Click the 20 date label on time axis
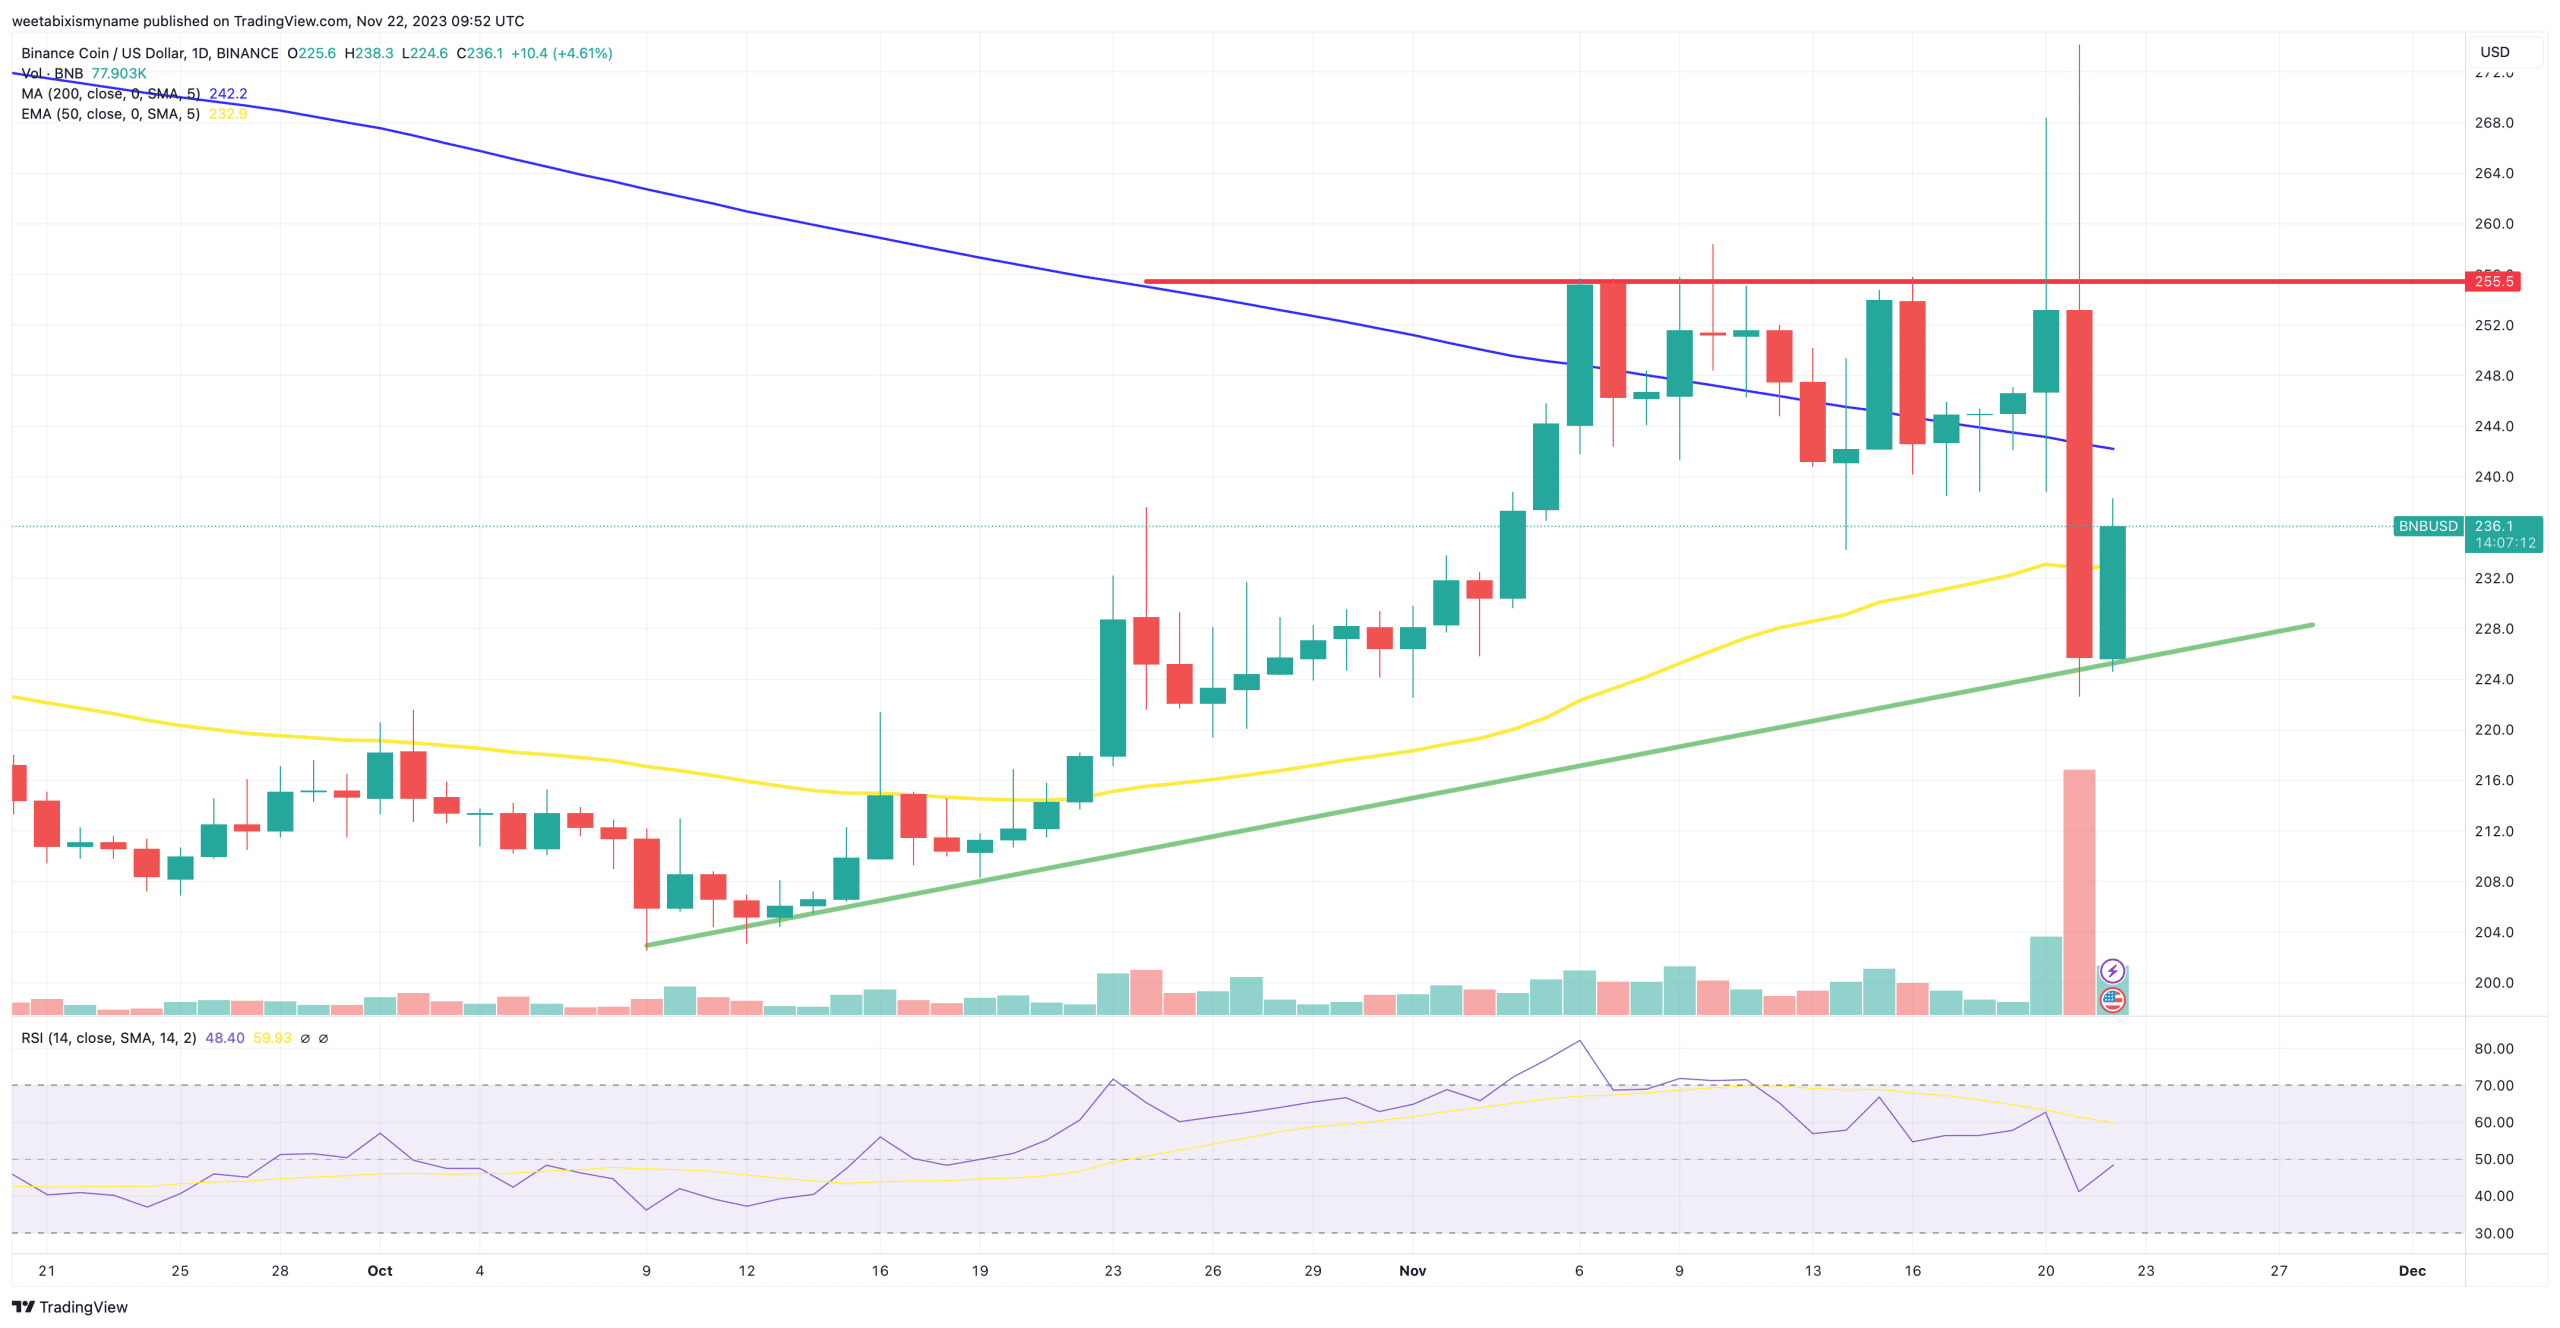 coord(2046,1270)
